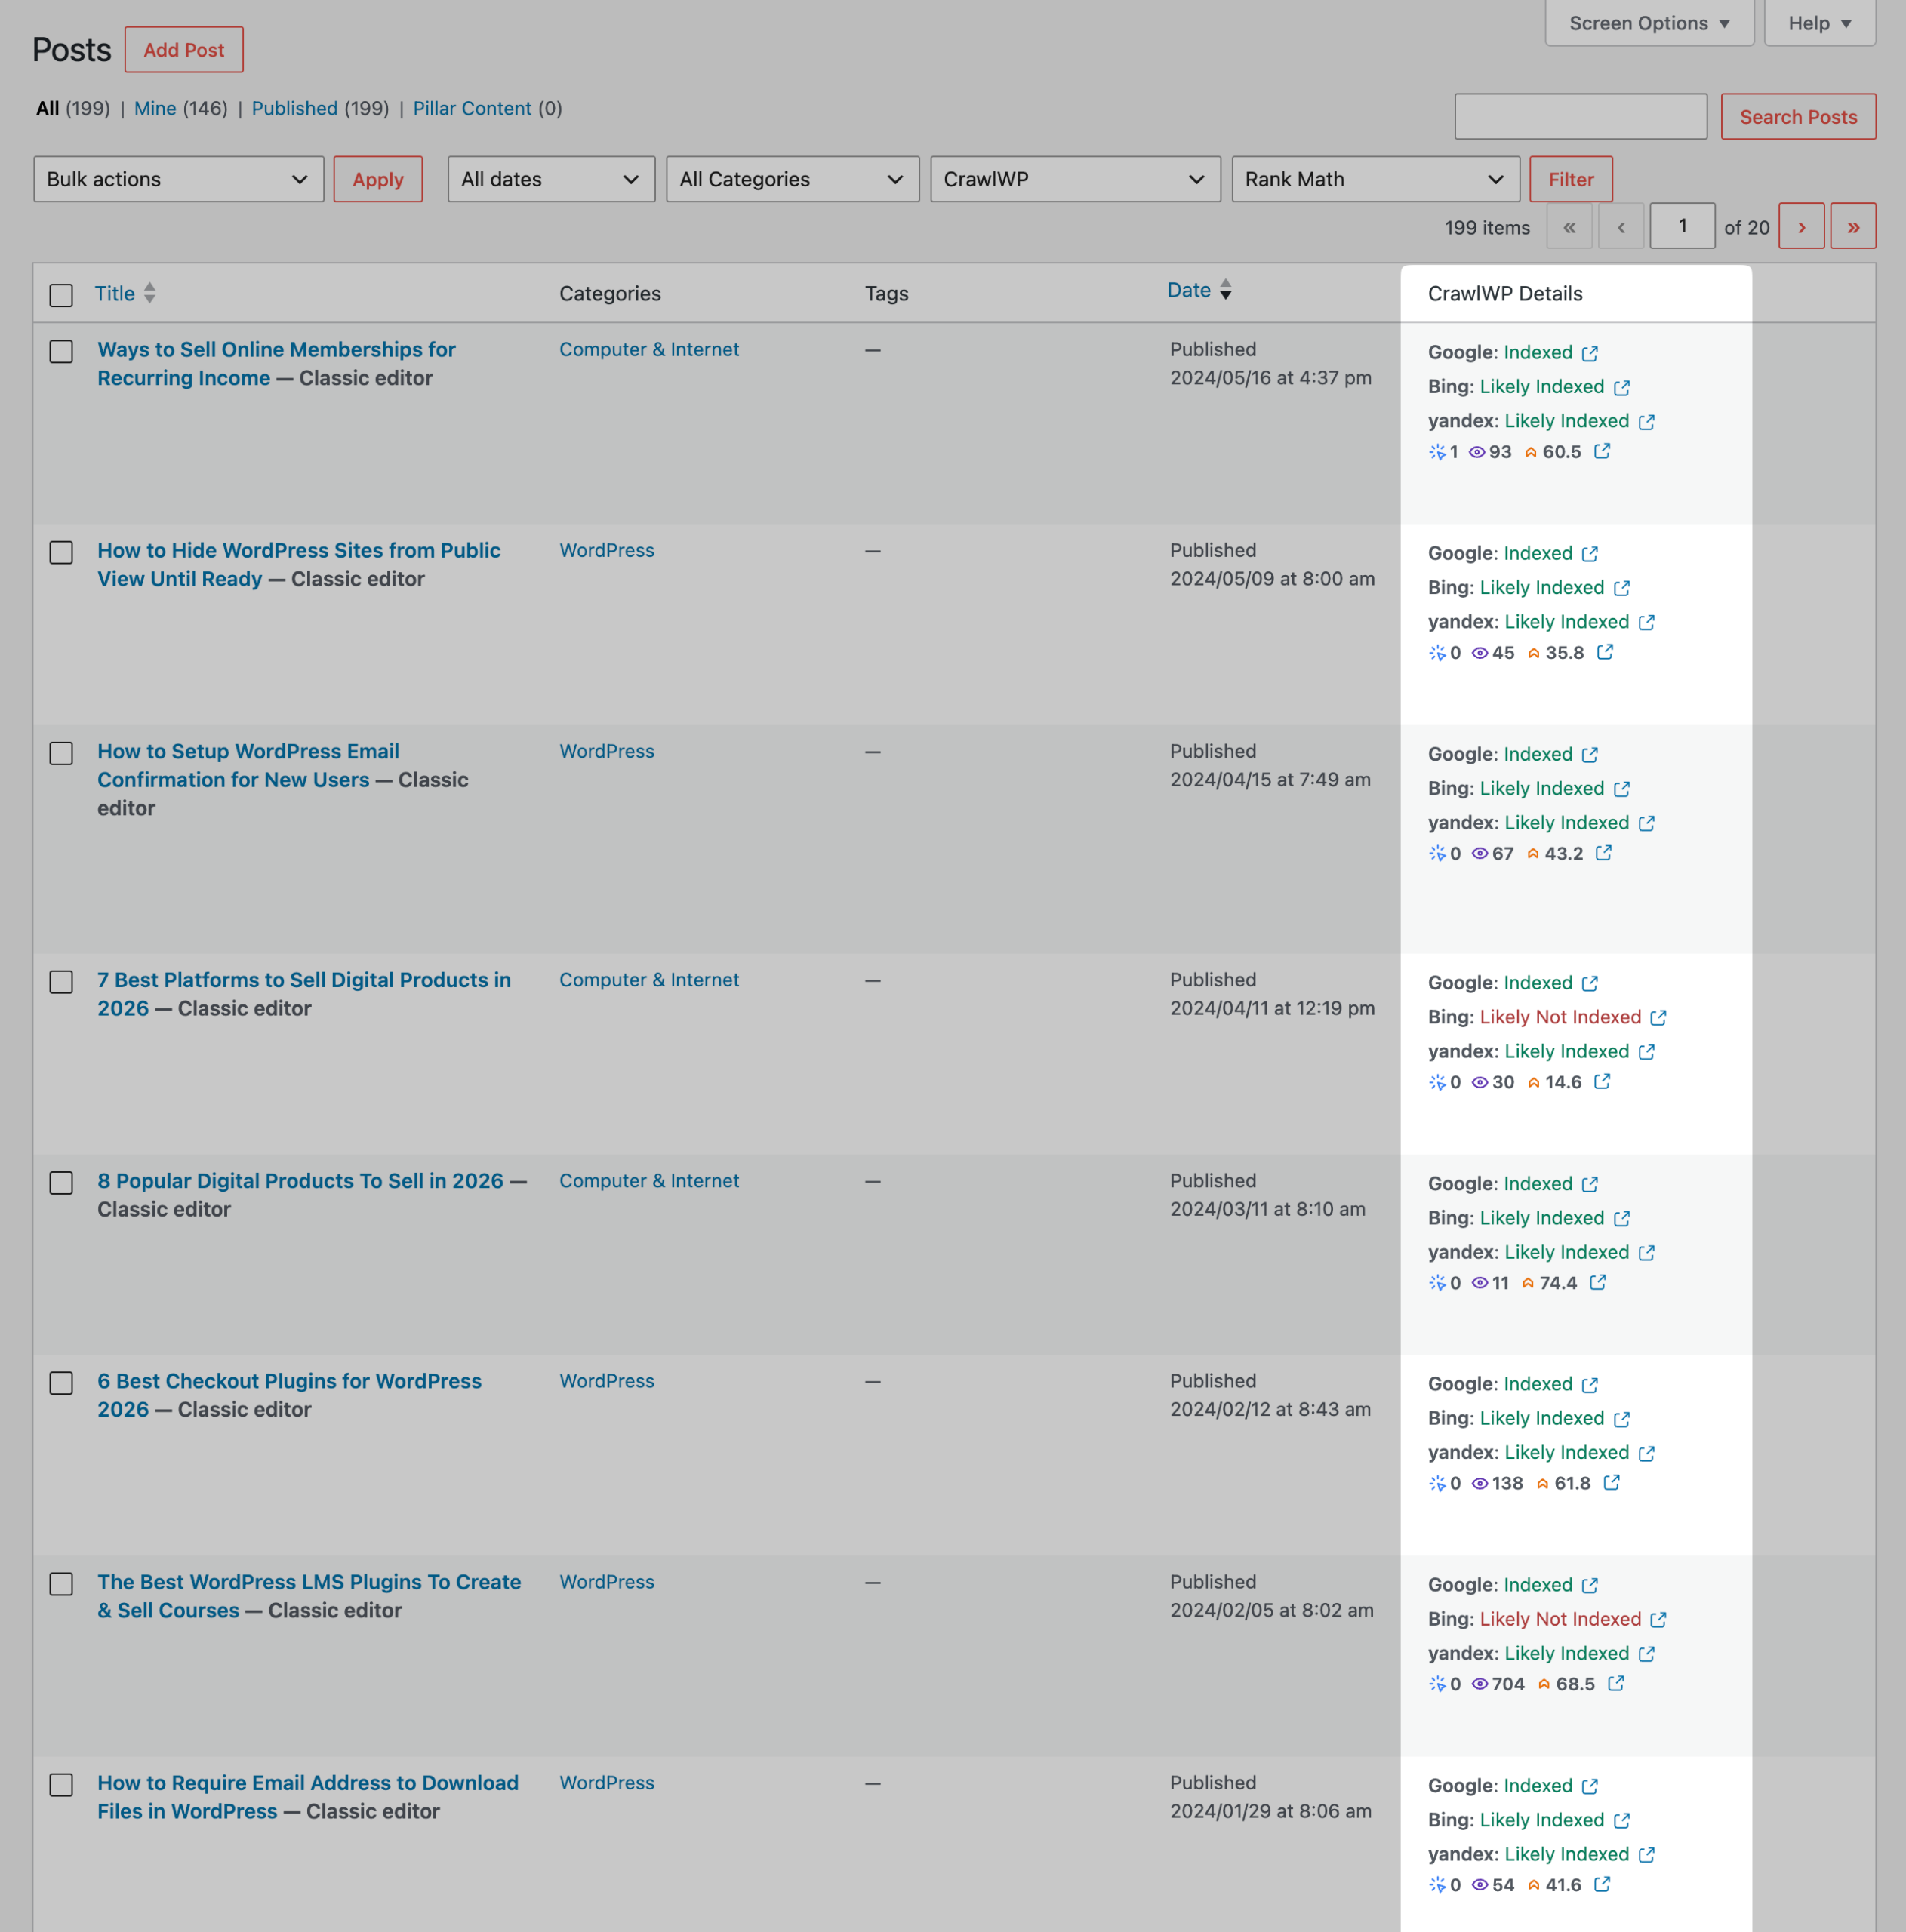The width and height of the screenshot is (1906, 1932).
Task: Open Rank Math filter dropdown
Action: (x=1376, y=179)
